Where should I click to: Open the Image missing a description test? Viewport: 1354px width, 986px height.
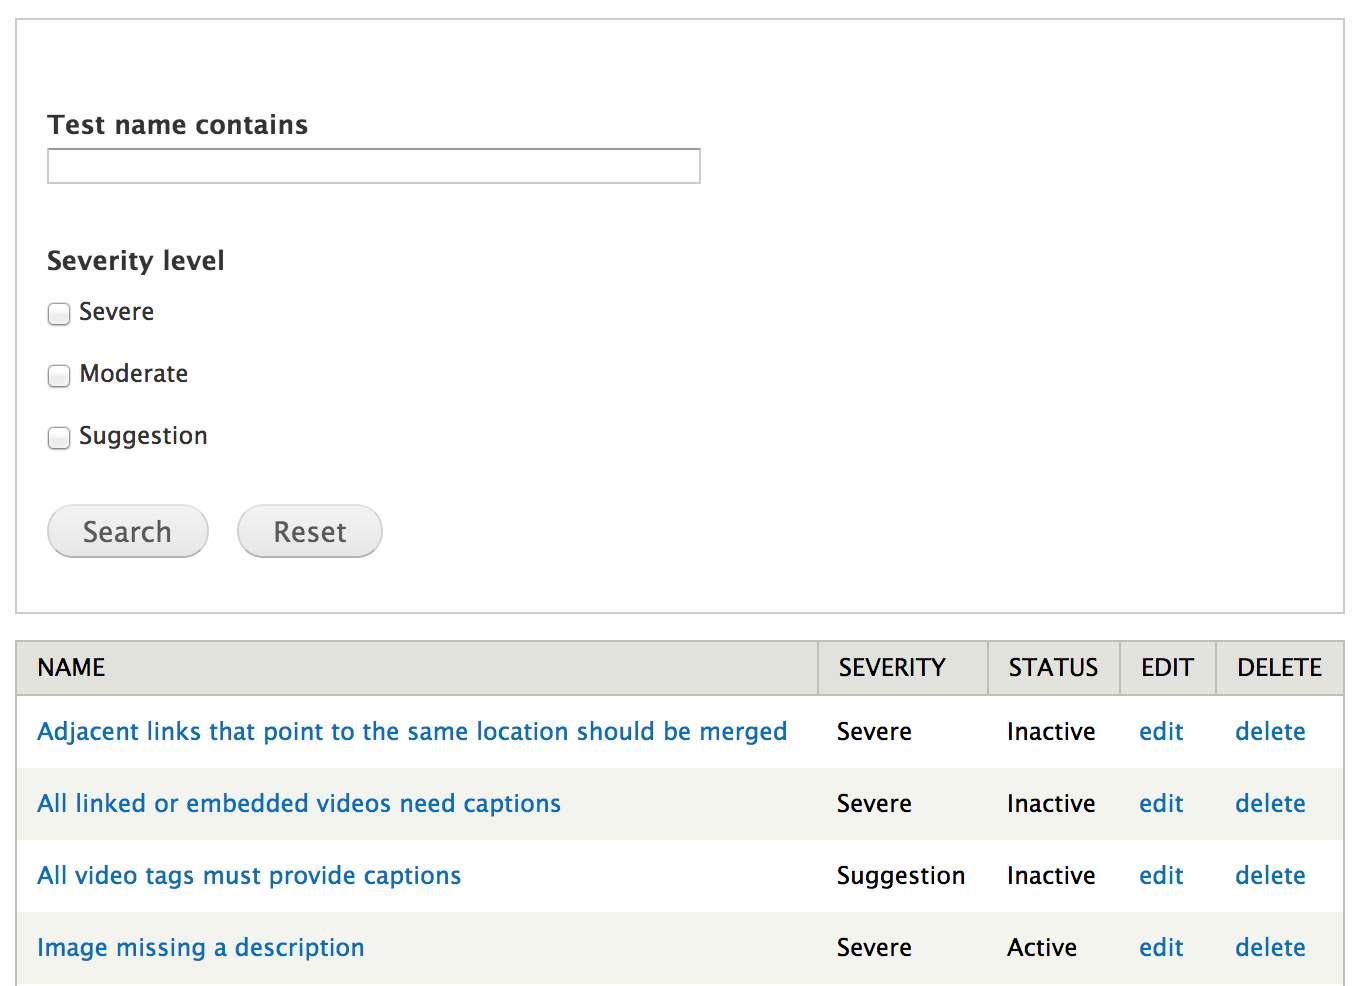(x=200, y=947)
